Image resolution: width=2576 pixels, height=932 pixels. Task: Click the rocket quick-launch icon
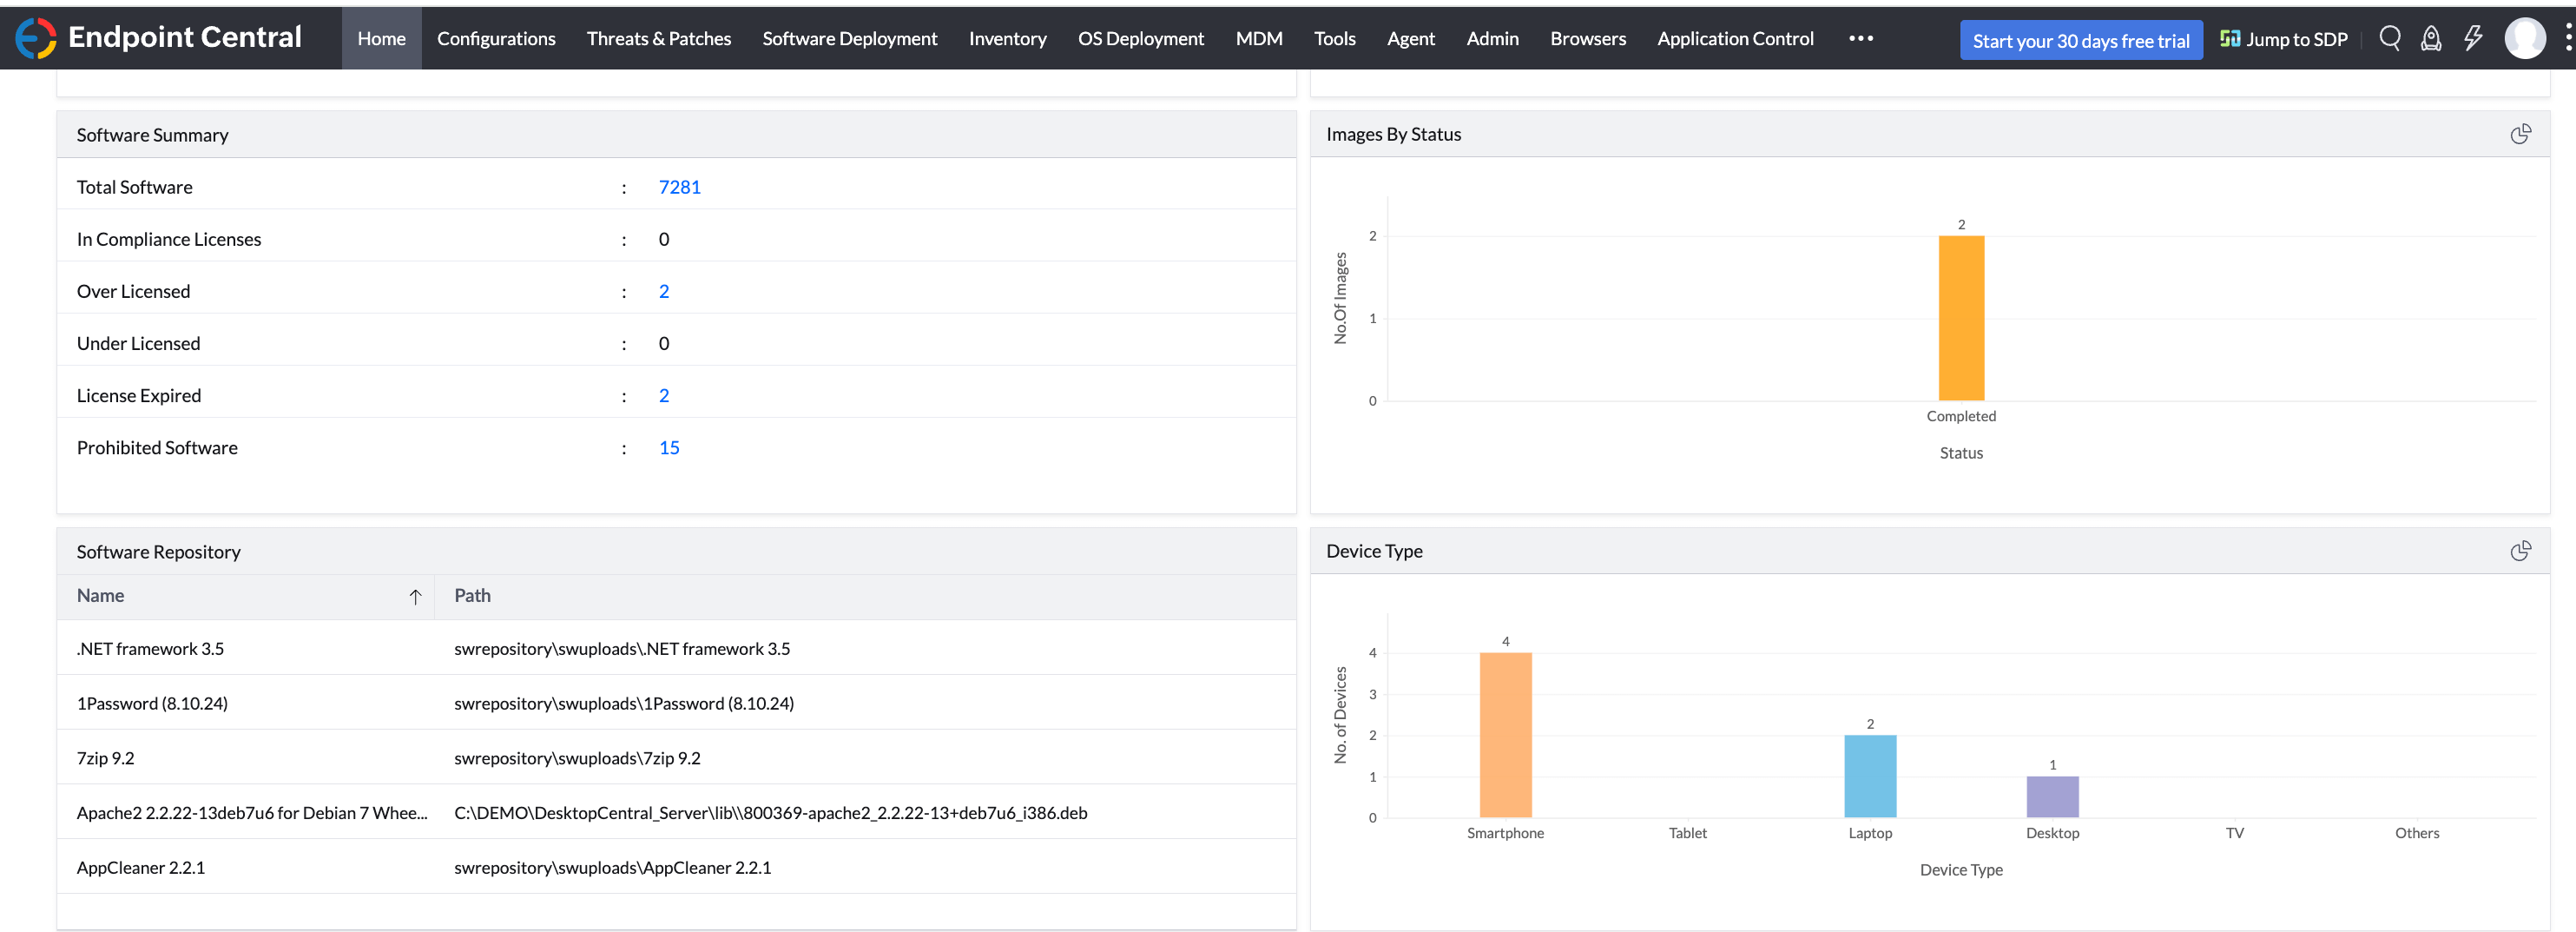[2430, 38]
